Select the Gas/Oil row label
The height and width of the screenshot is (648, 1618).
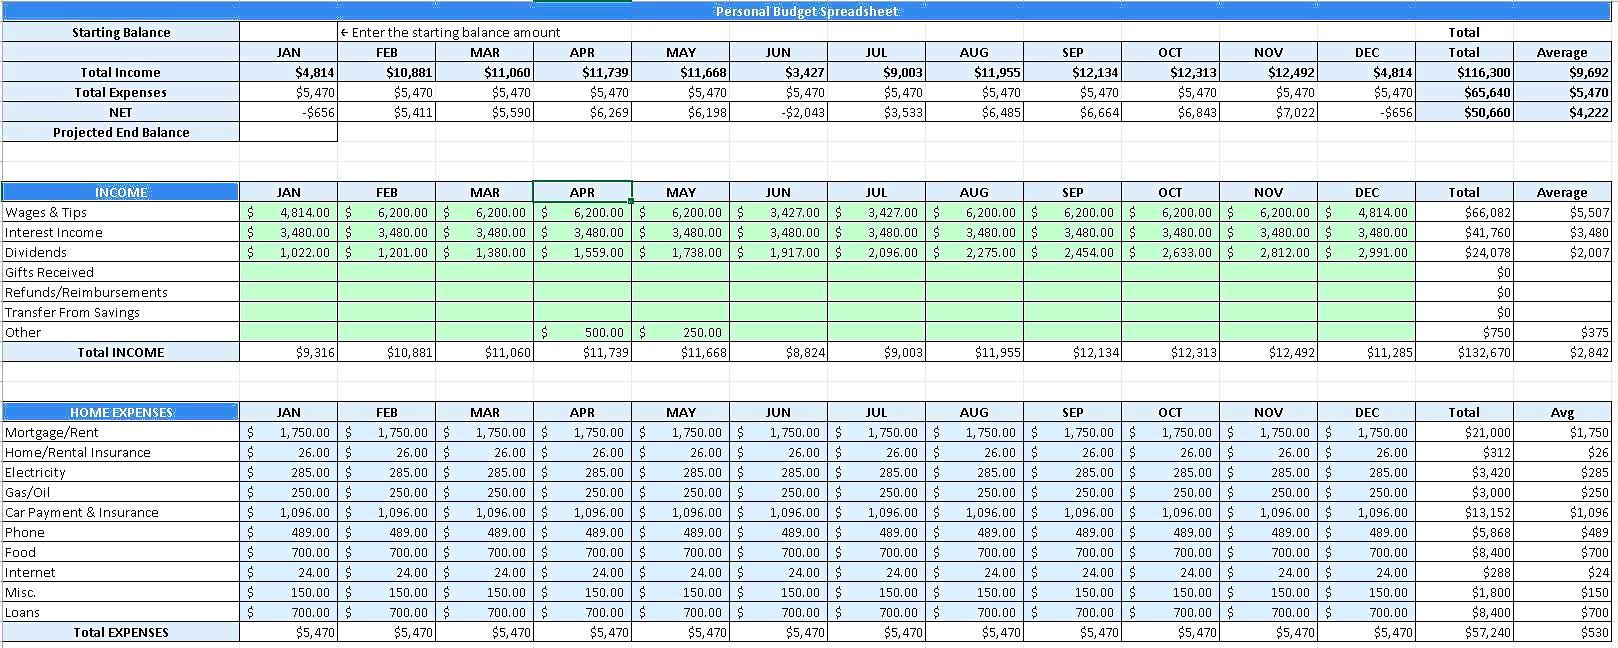(120, 492)
